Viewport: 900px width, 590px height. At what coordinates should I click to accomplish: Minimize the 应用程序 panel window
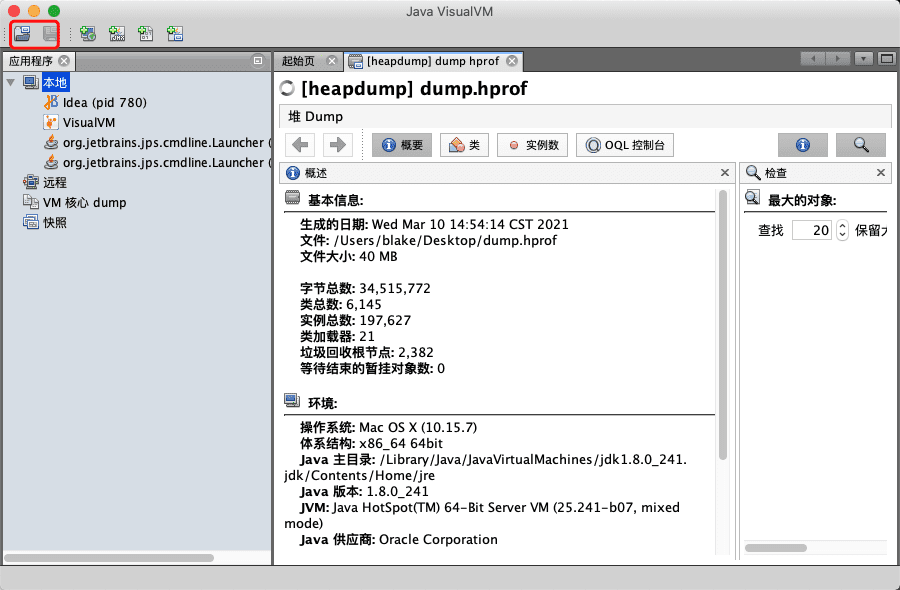point(258,60)
